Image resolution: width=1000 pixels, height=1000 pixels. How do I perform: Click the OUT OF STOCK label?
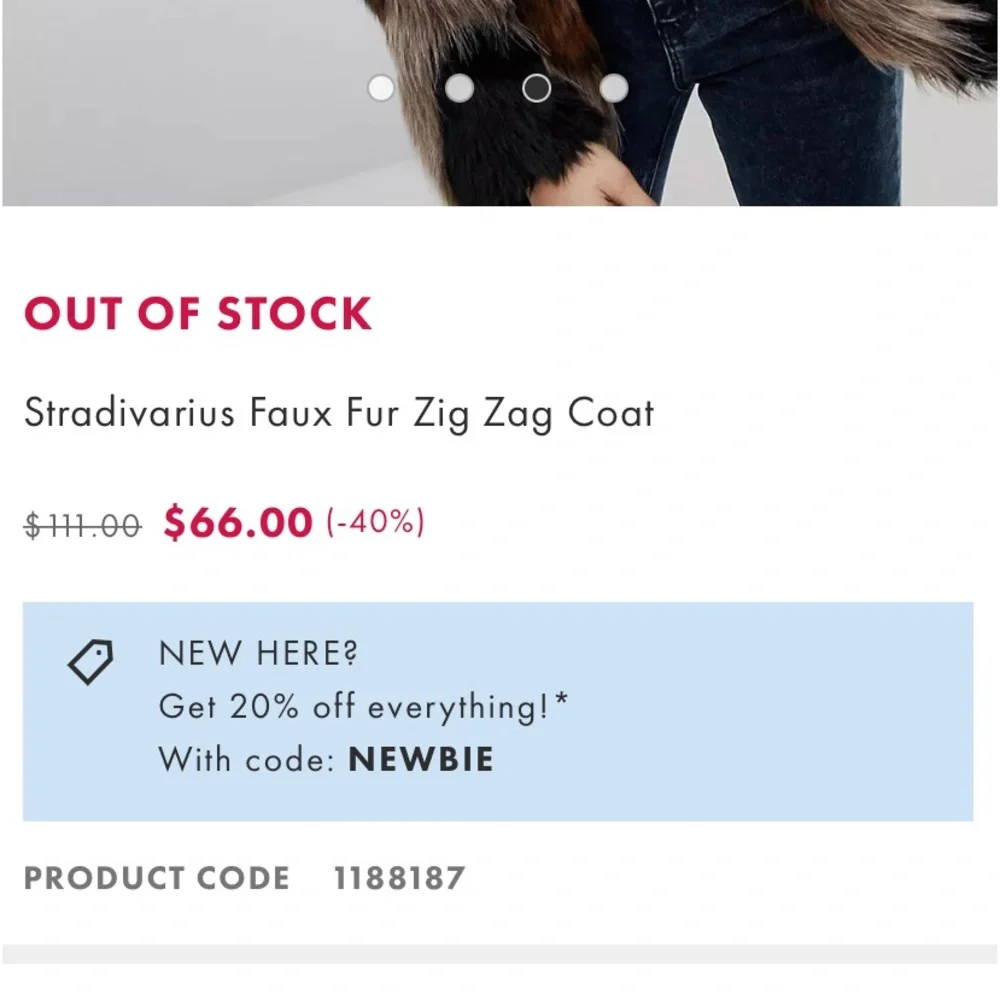[197, 314]
